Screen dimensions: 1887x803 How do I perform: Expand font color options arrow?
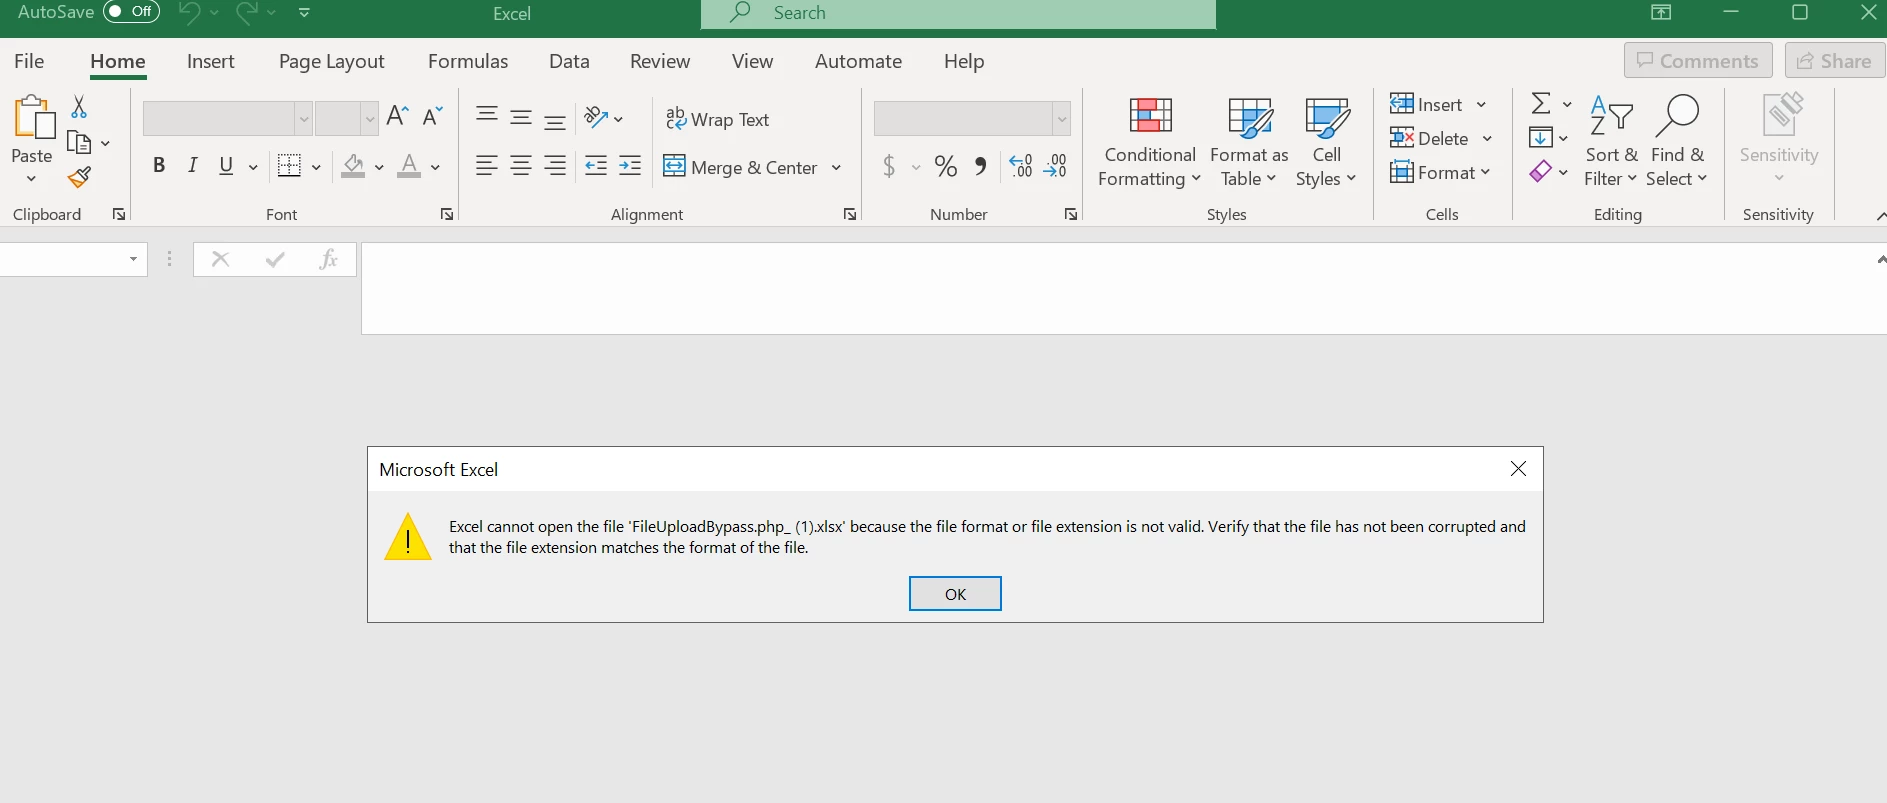click(435, 167)
